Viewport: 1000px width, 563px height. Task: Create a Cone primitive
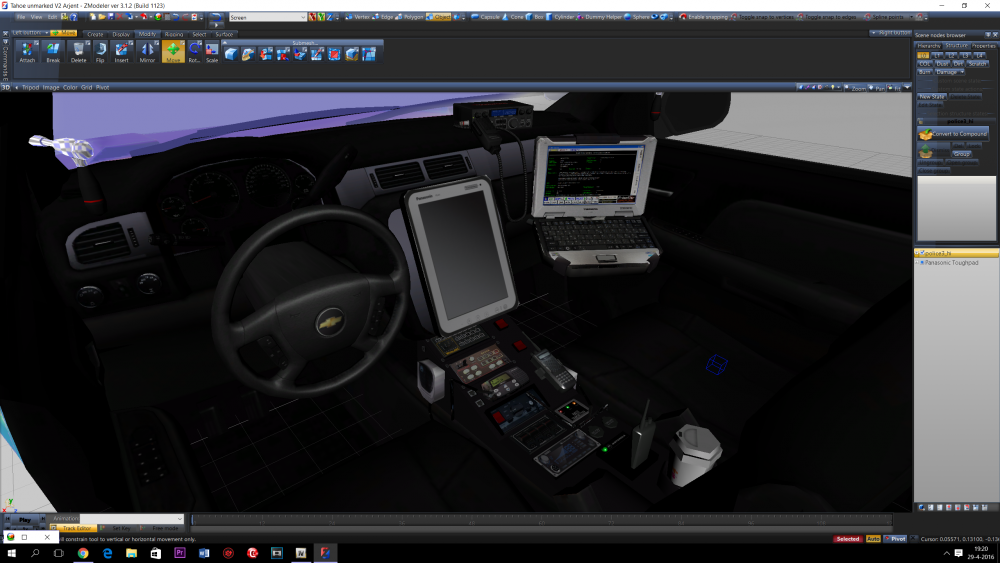pos(513,17)
